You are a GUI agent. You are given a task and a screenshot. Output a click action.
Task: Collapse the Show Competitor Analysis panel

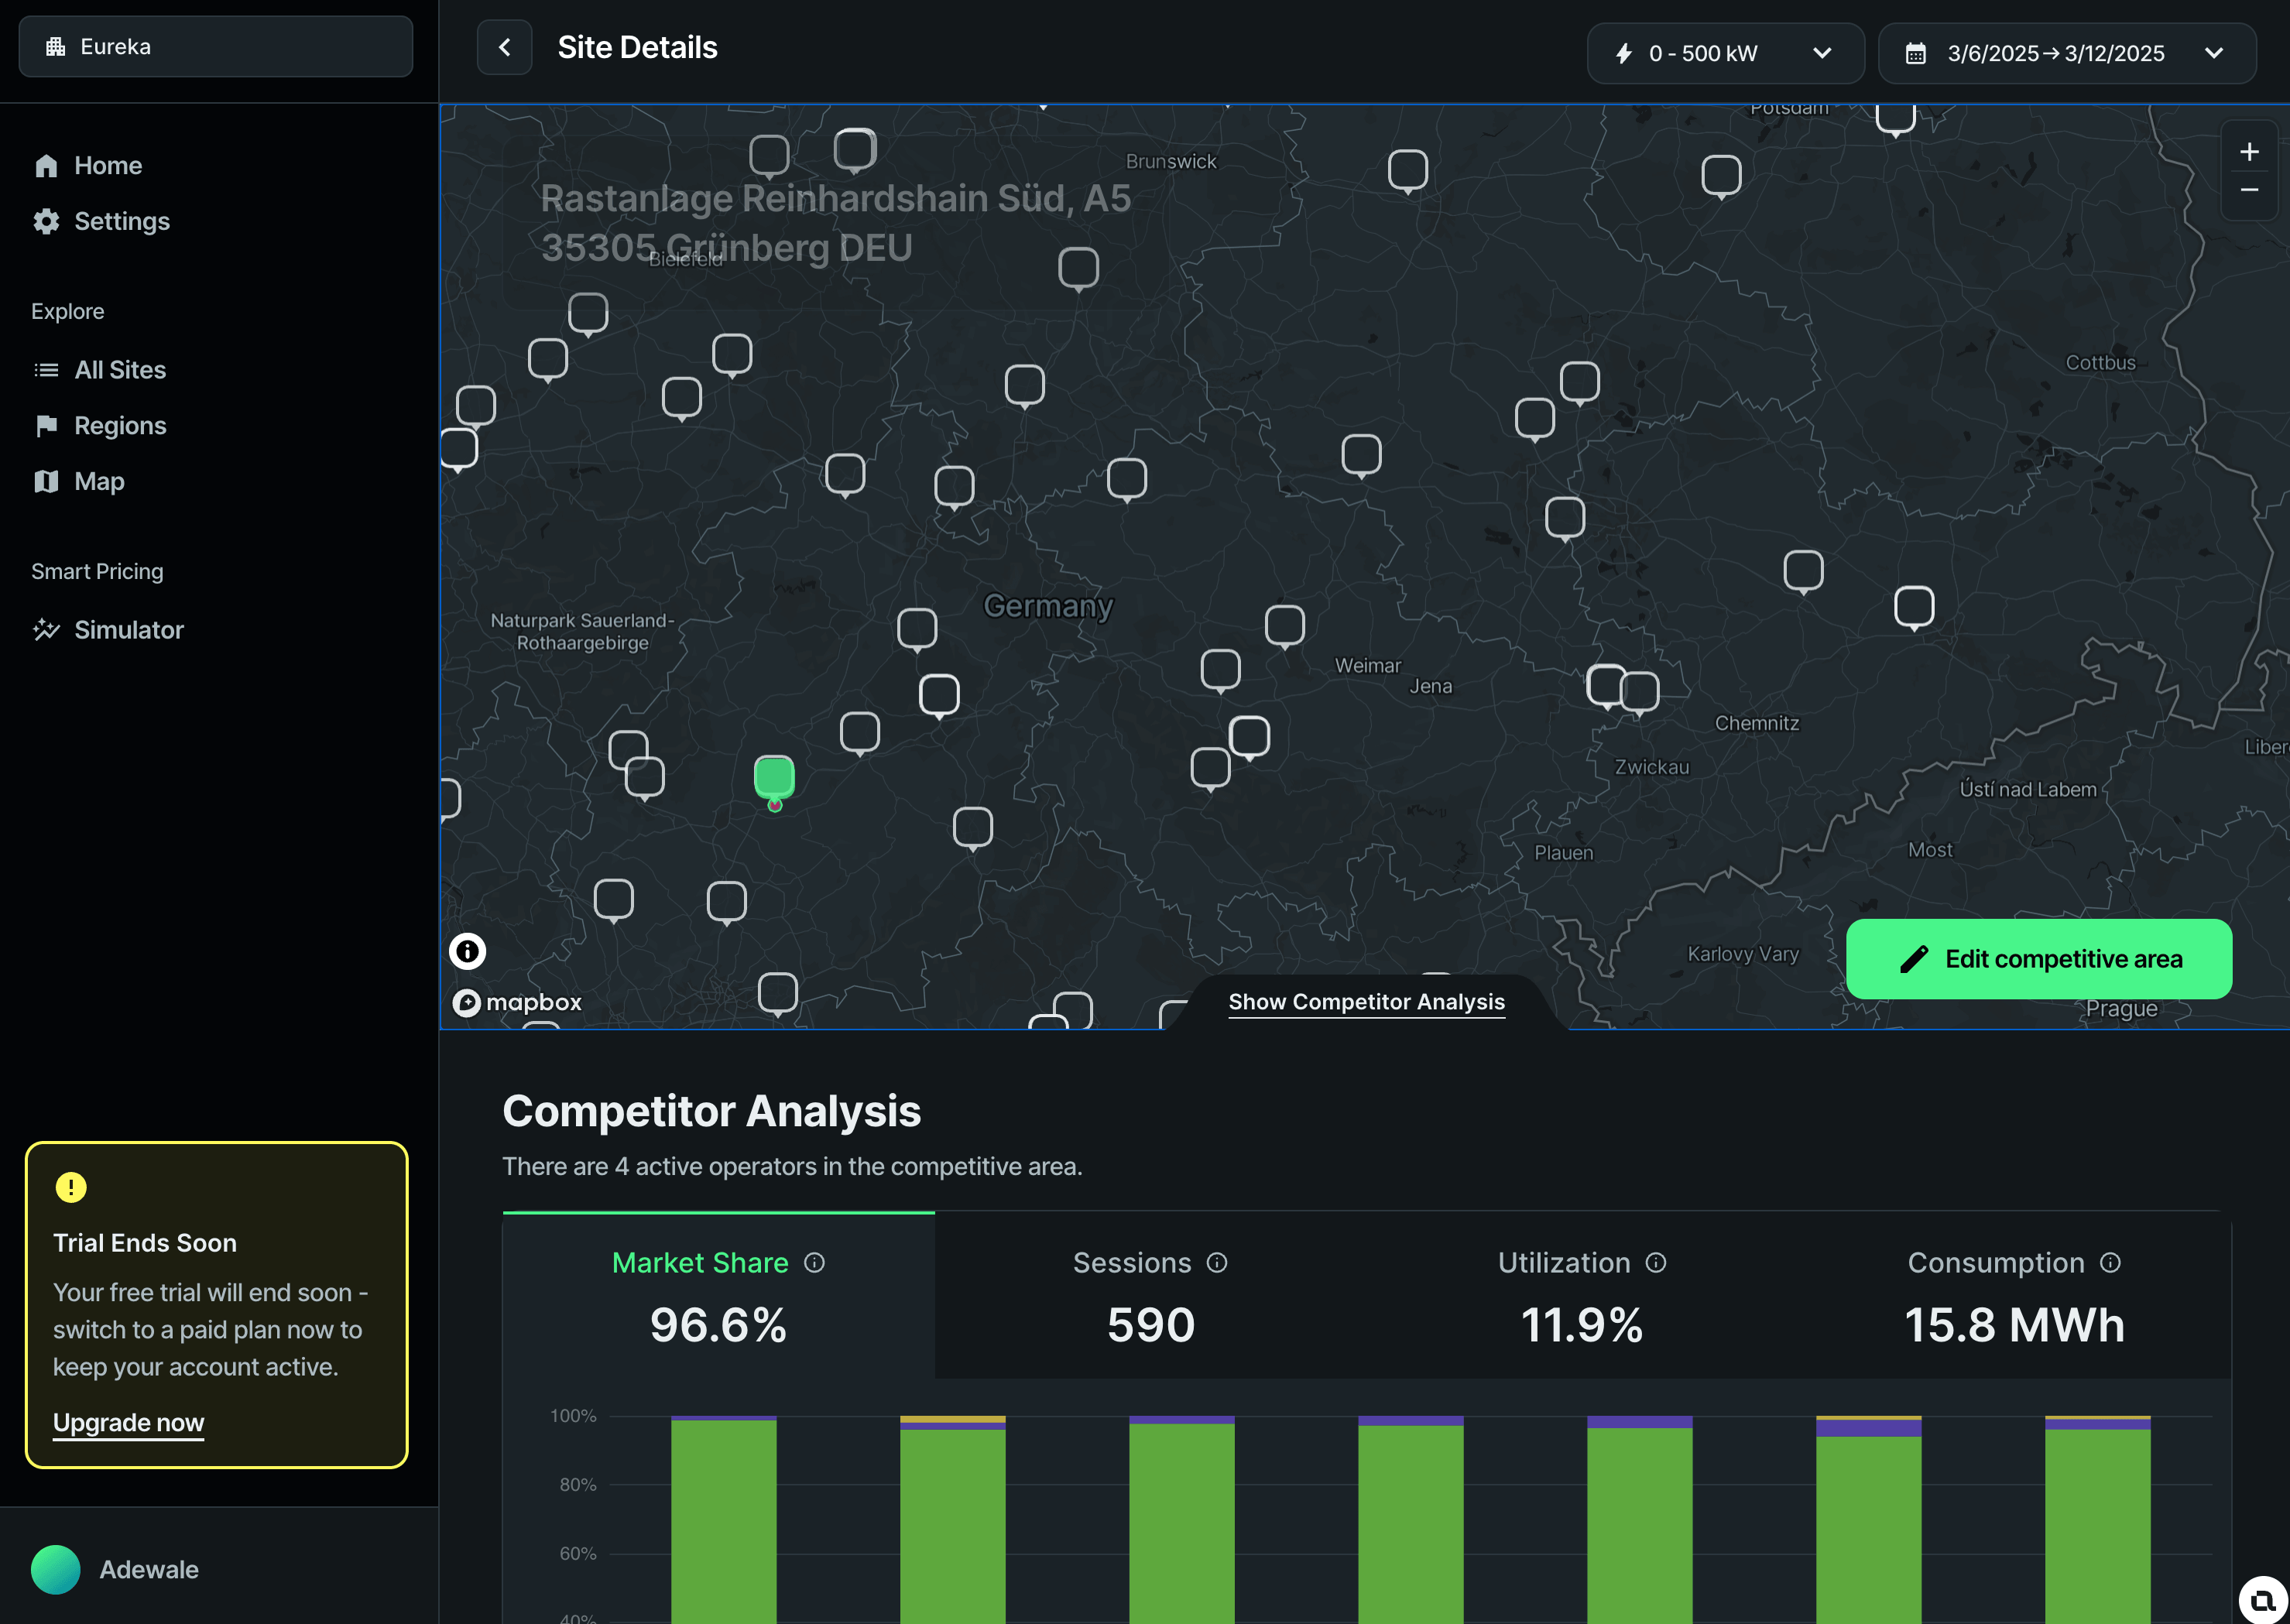click(x=1366, y=1001)
